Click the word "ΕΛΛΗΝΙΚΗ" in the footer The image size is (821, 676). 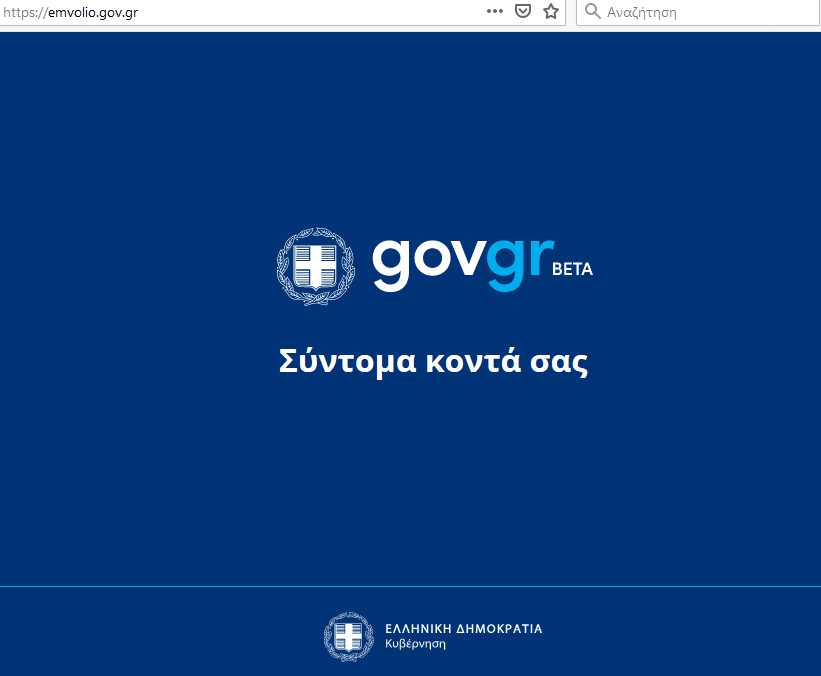click(419, 629)
